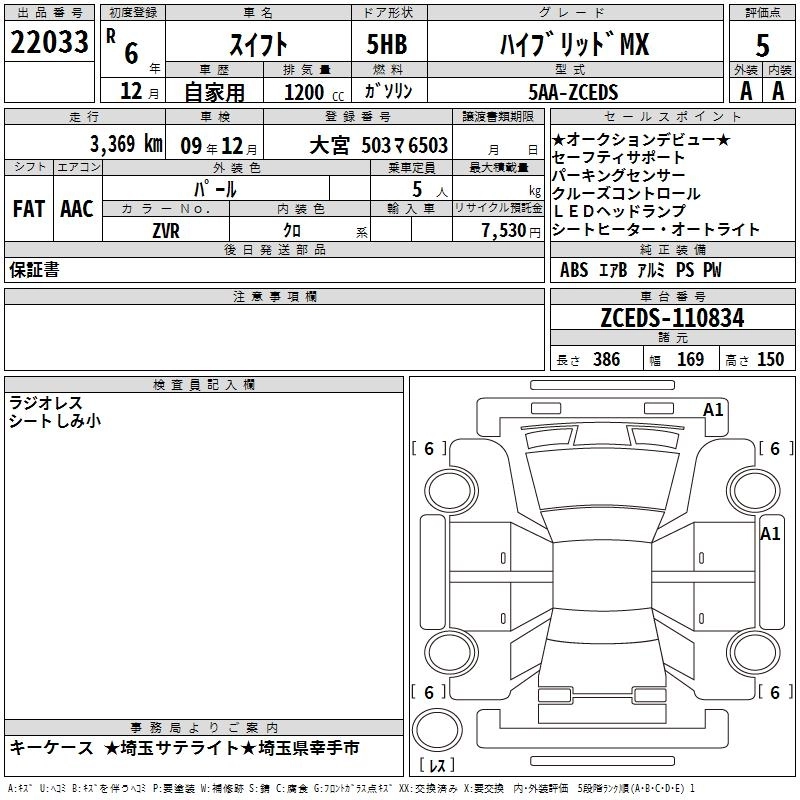Select inspector note ラジオレス

click(x=46, y=403)
